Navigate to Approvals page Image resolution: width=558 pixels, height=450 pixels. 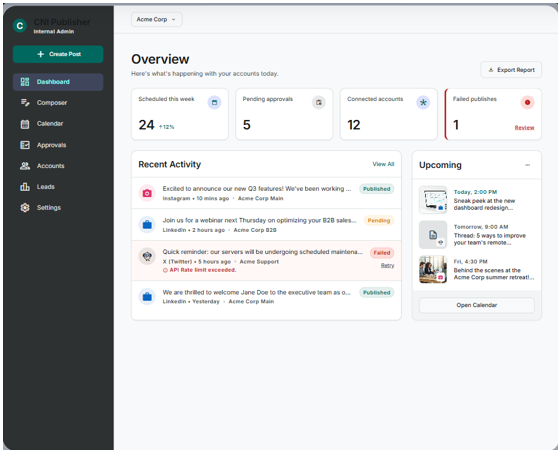pos(58,145)
